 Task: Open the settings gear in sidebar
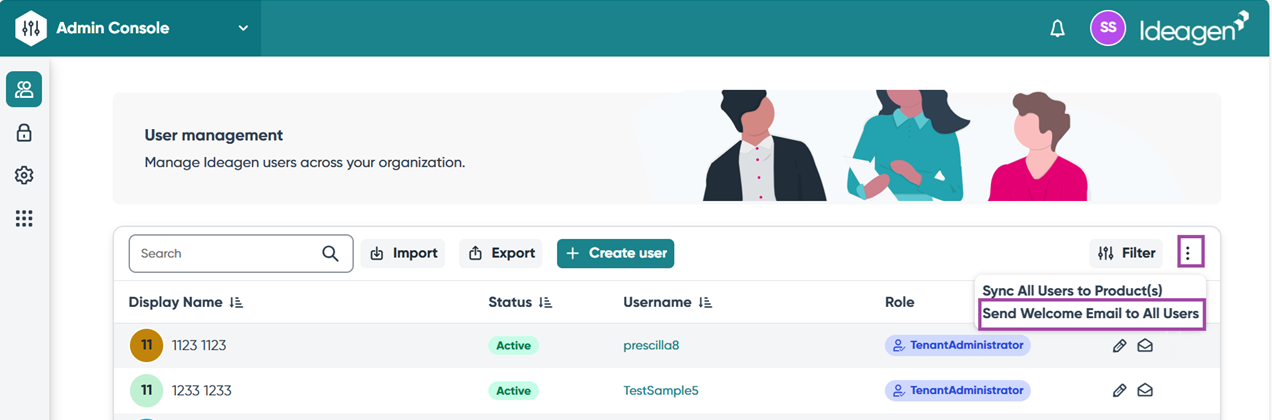click(24, 176)
